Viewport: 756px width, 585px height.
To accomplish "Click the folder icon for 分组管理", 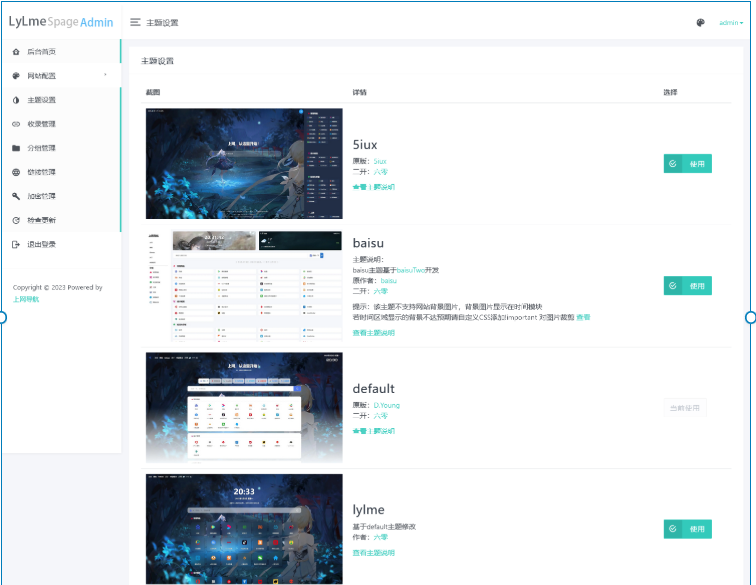I will point(16,148).
